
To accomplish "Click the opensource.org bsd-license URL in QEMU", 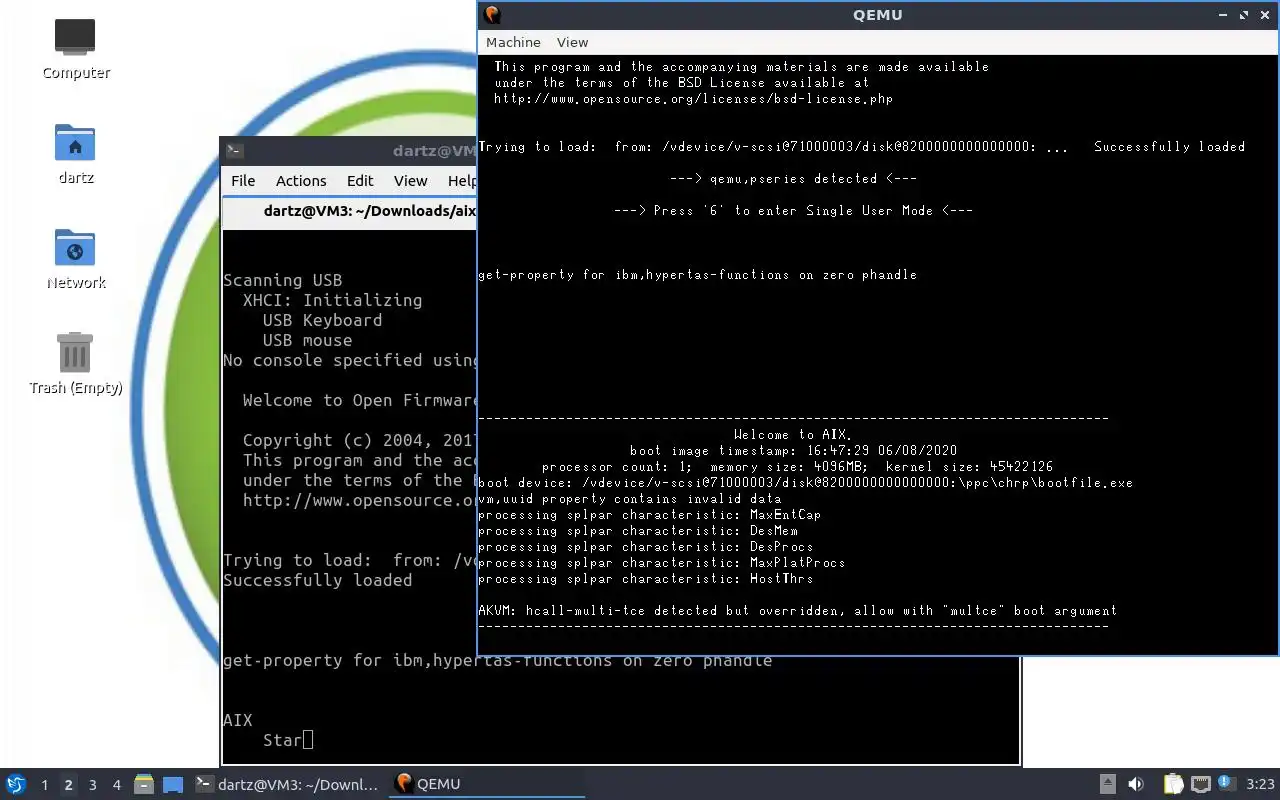I will pyautogui.click(x=693, y=98).
